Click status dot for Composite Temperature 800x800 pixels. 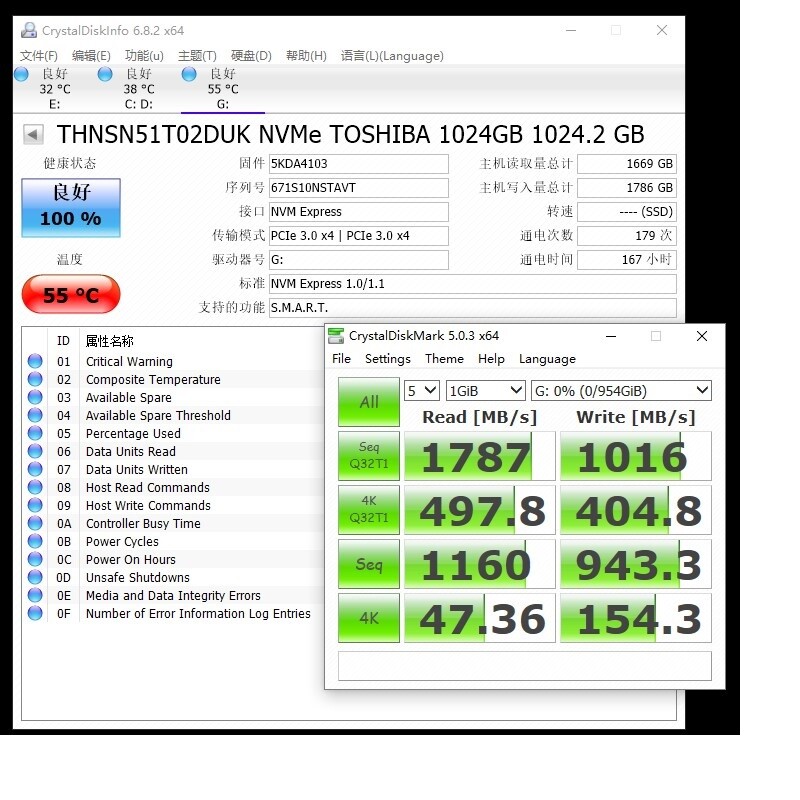[35, 379]
